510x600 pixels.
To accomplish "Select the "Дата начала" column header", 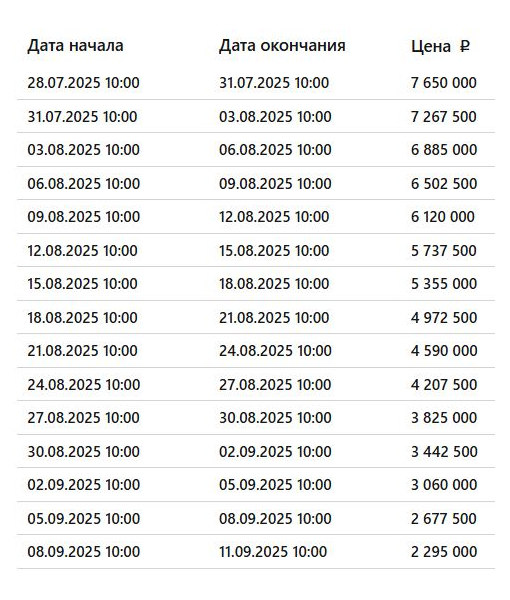I will [x=75, y=46].
